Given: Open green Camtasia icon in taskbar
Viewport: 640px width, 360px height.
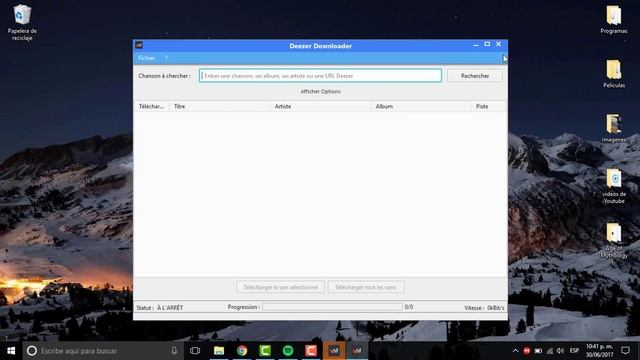Looking at the screenshot, I should [x=265, y=351].
